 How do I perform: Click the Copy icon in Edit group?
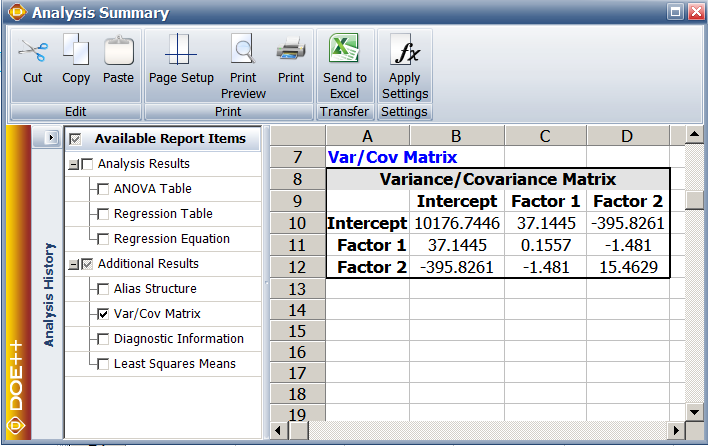[x=76, y=49]
